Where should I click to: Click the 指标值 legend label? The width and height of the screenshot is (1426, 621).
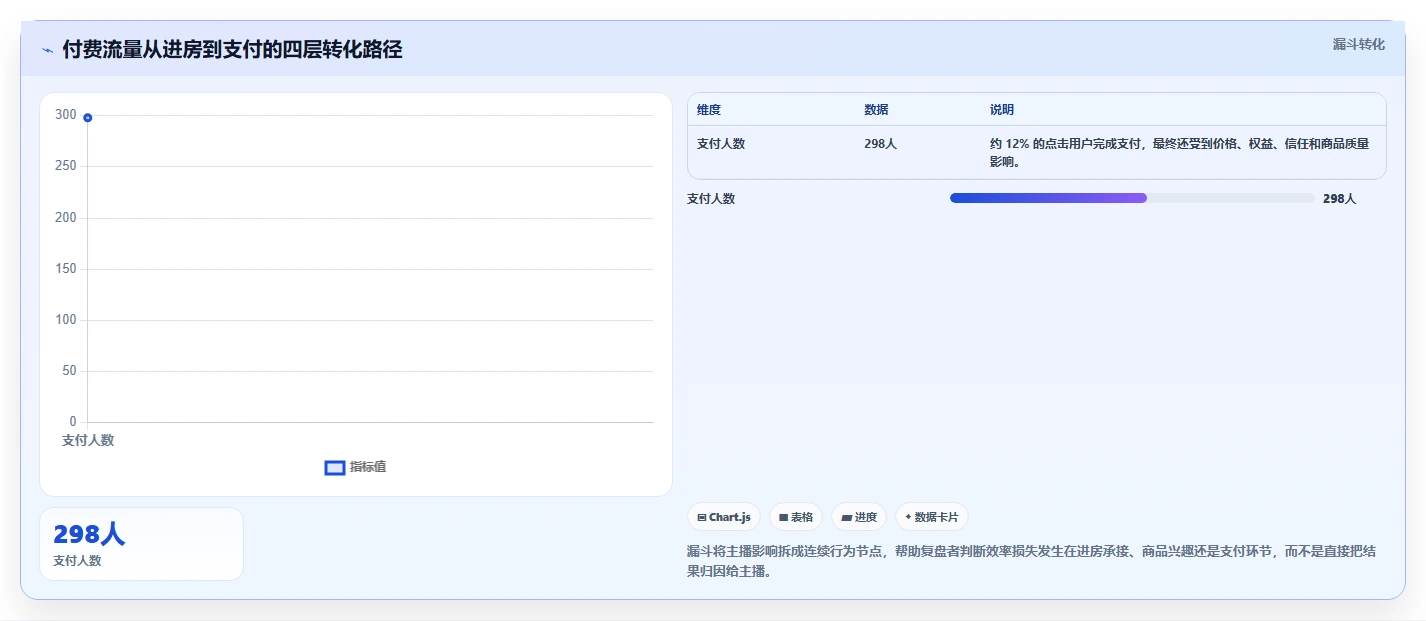coord(368,467)
